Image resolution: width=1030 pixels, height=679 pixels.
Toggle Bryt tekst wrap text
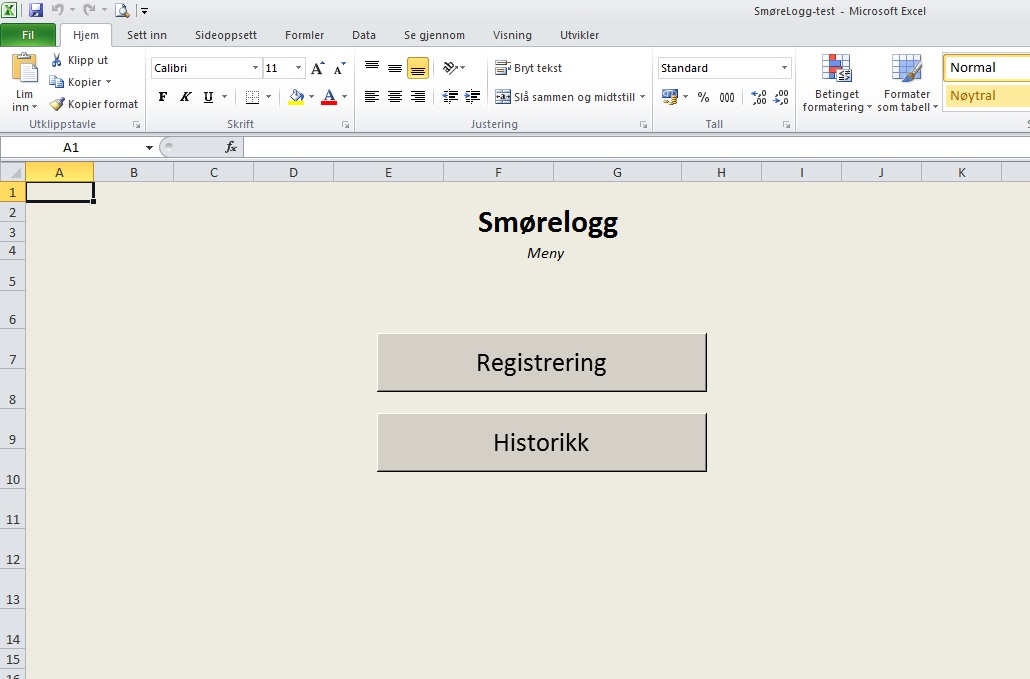(529, 68)
